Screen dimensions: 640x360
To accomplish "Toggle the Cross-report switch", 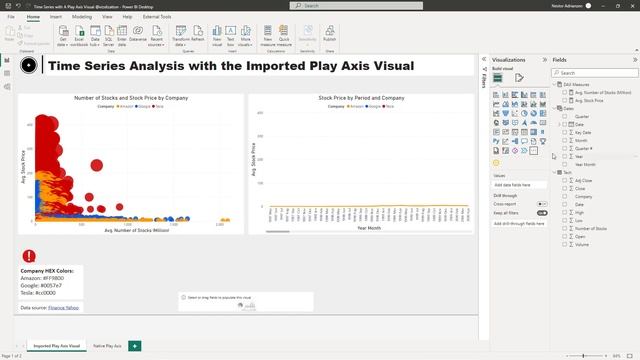I will pyautogui.click(x=542, y=204).
